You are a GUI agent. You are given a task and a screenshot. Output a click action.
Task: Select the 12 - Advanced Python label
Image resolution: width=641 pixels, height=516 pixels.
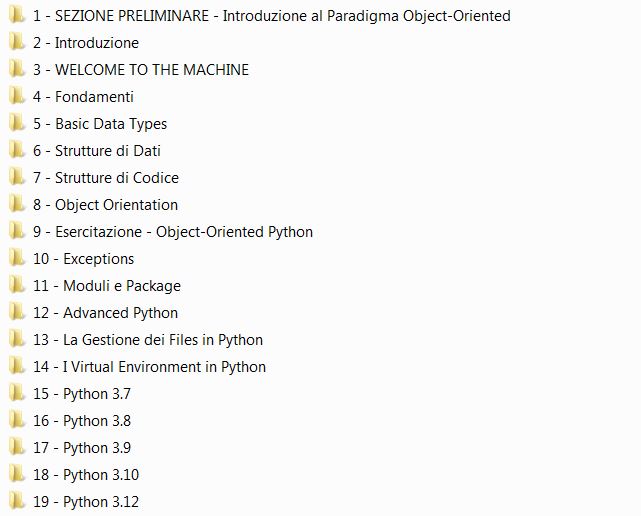(105, 313)
